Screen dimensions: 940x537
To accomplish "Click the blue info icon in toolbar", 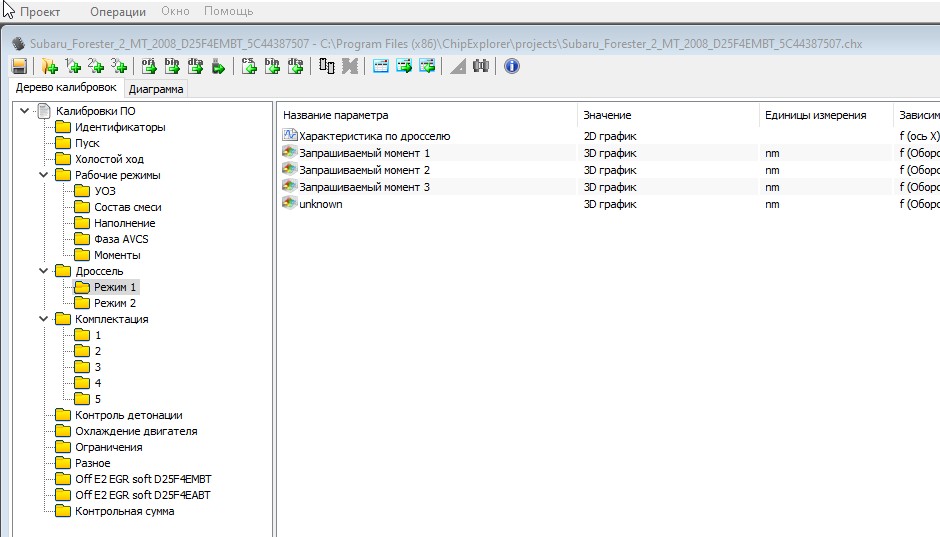I will [512, 66].
